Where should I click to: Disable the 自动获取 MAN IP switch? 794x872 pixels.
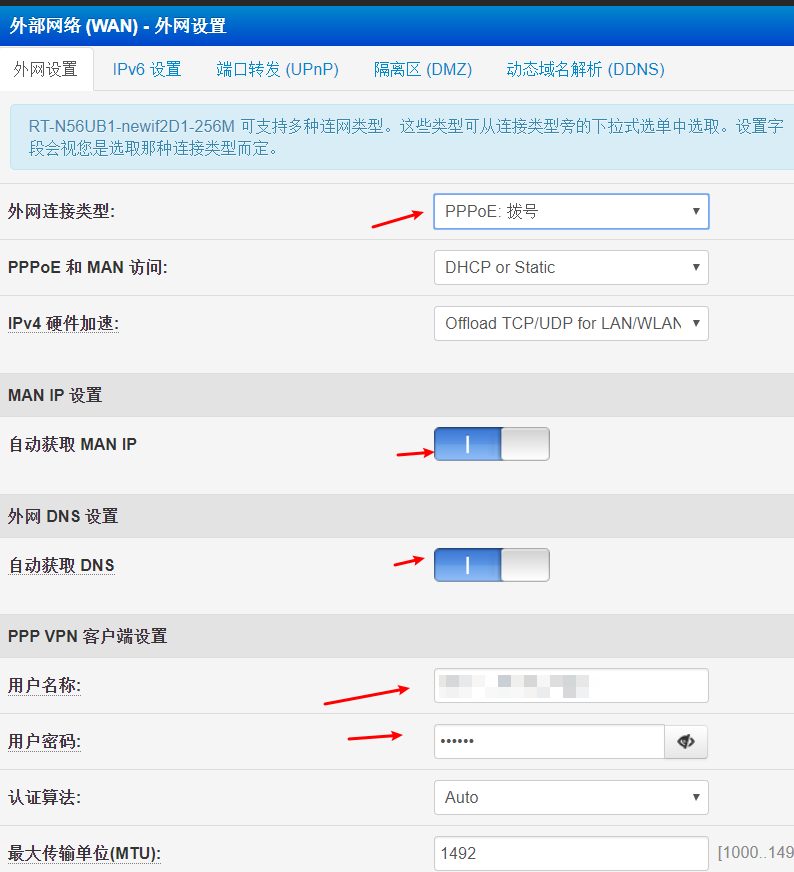click(x=491, y=444)
